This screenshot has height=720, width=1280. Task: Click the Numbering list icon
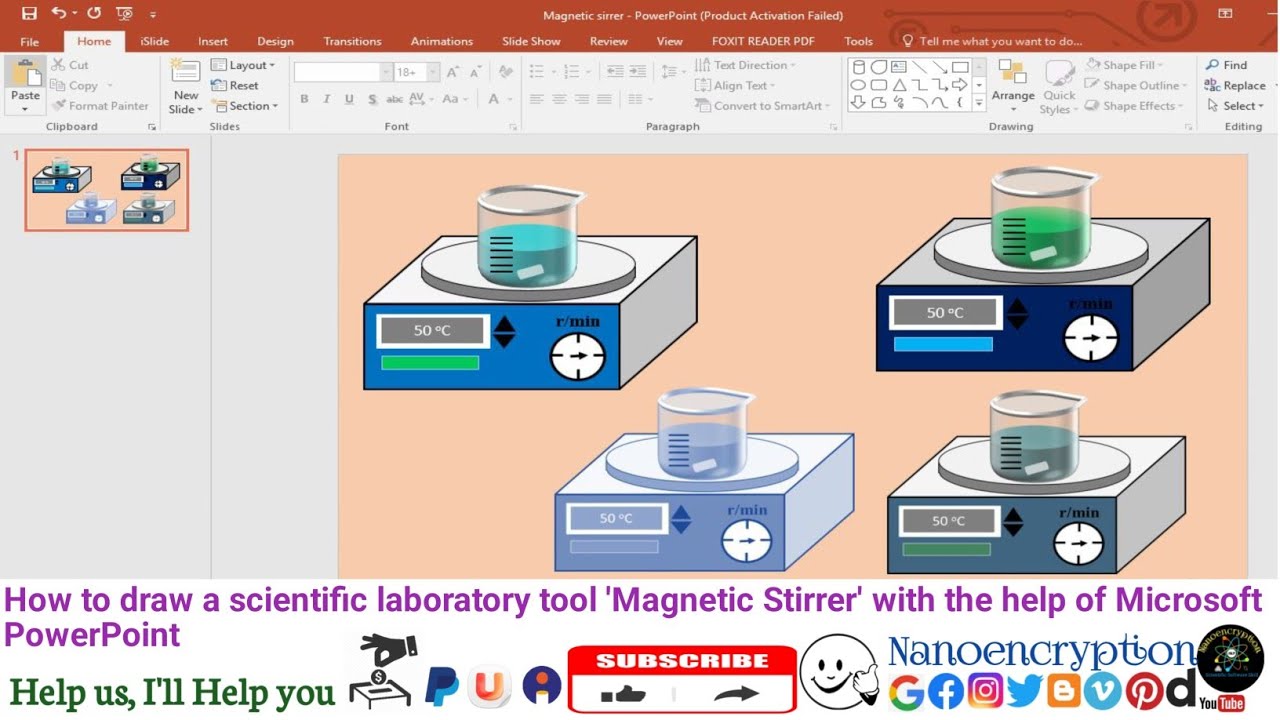pyautogui.click(x=574, y=72)
